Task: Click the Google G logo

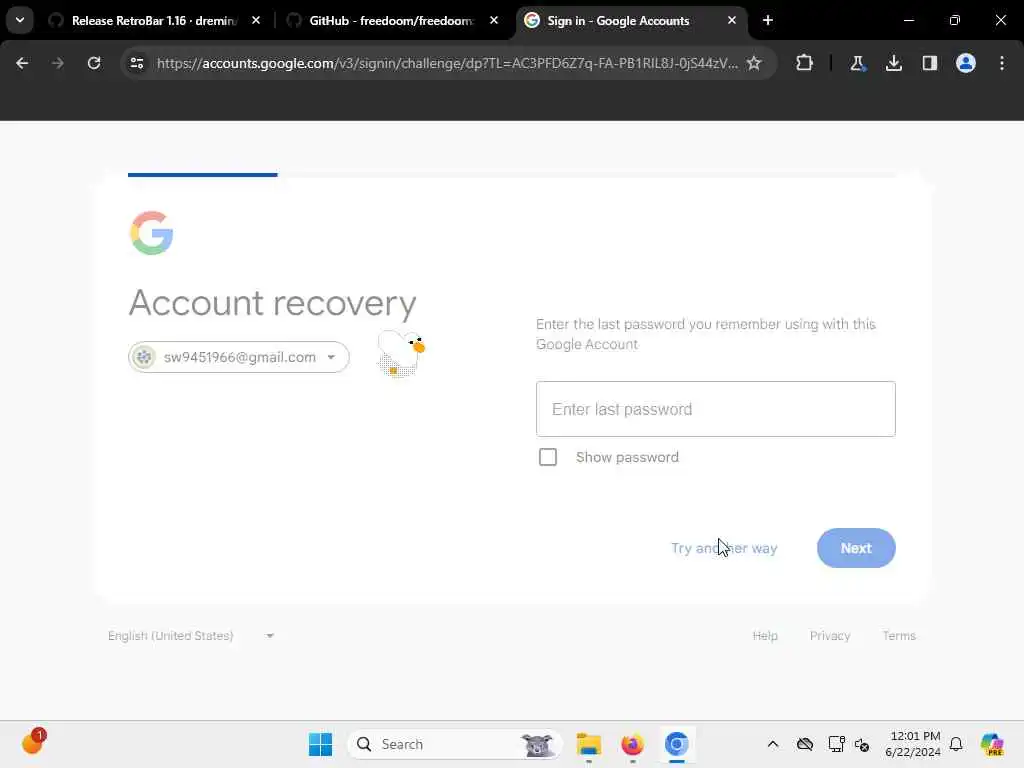Action: [x=152, y=232]
